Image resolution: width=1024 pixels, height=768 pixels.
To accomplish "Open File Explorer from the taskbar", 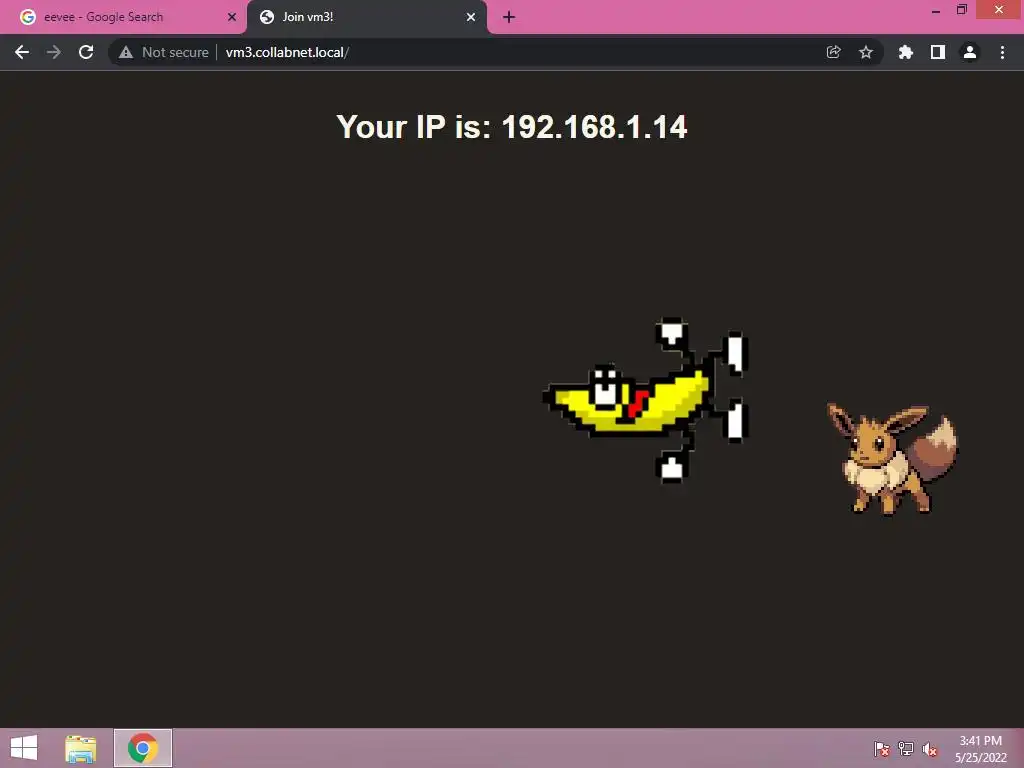I will (x=81, y=748).
